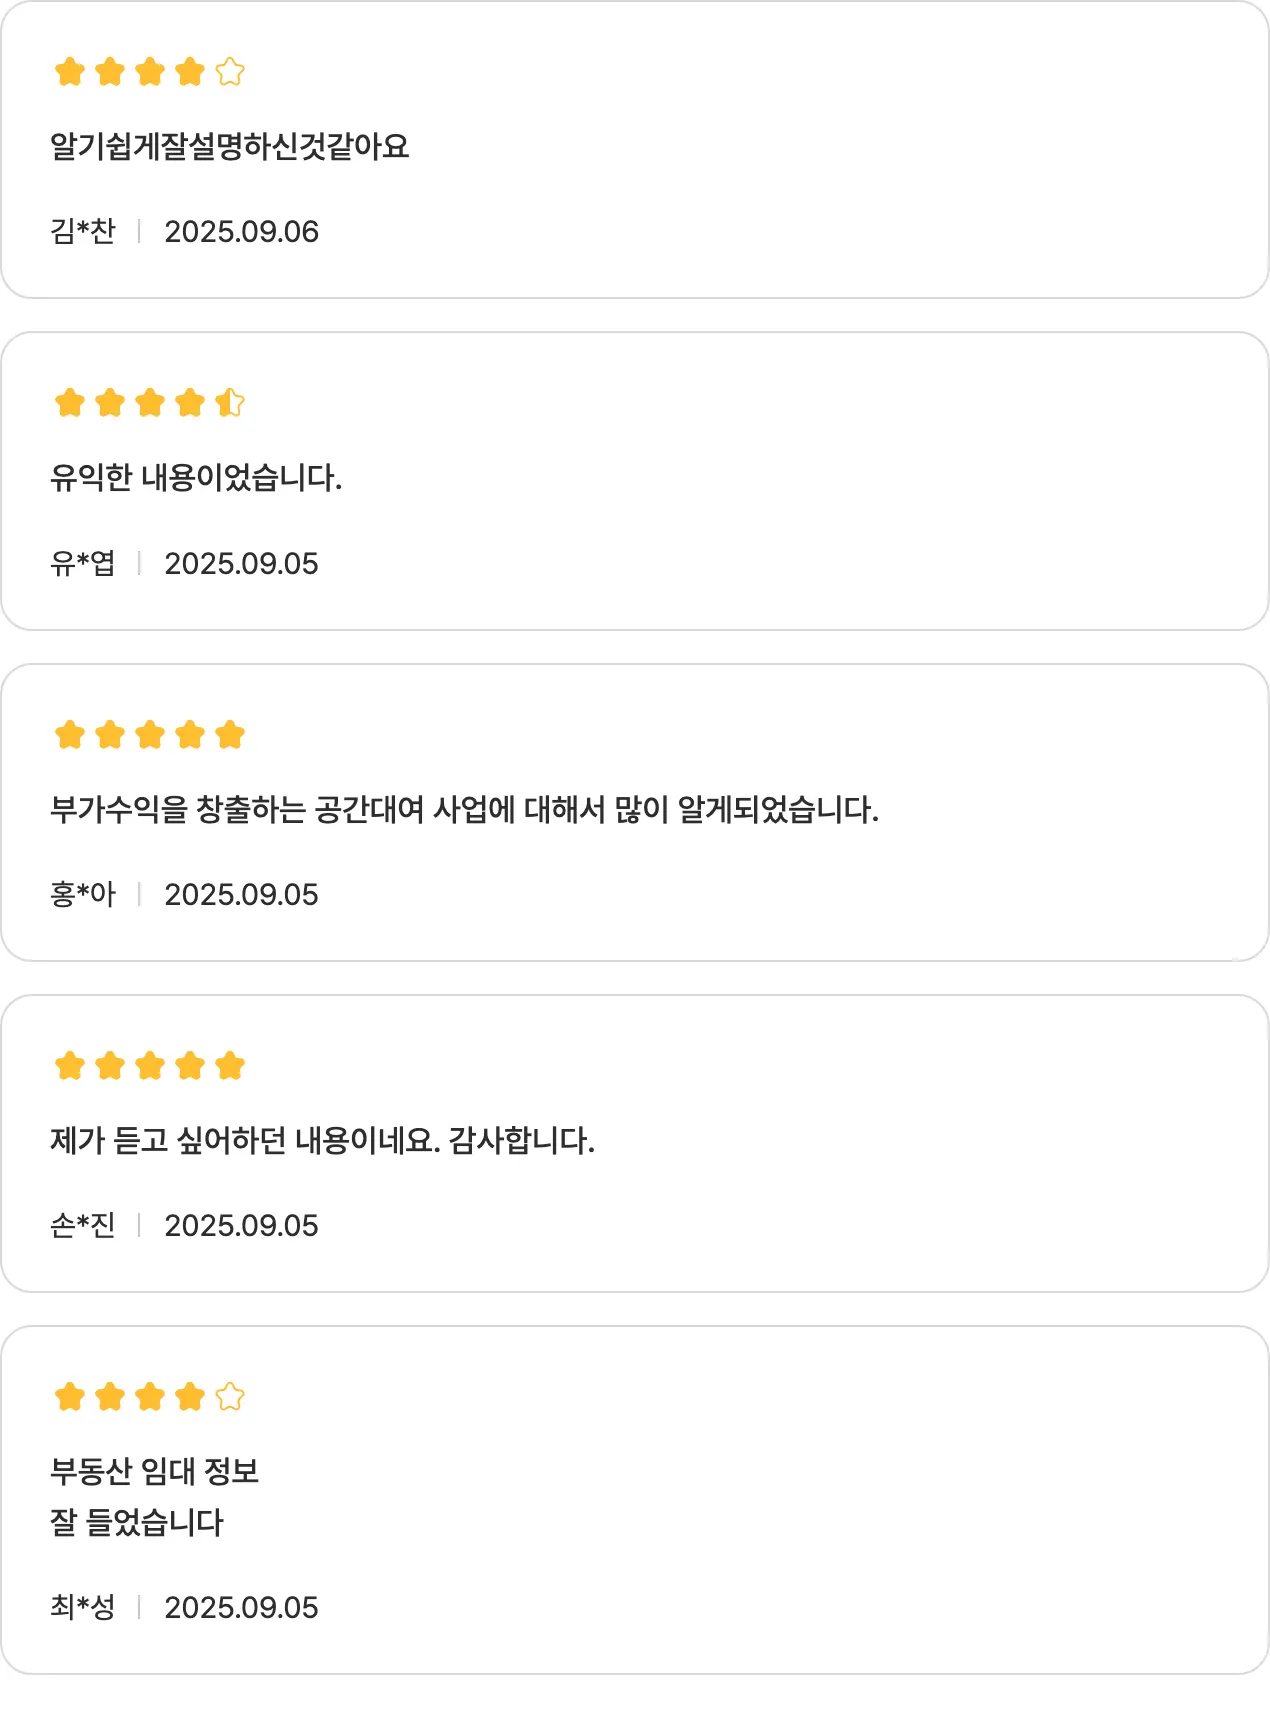Viewport: 1270px width, 1724px height.
Task: Click reviewer name 최*성
Action: pos(83,1608)
